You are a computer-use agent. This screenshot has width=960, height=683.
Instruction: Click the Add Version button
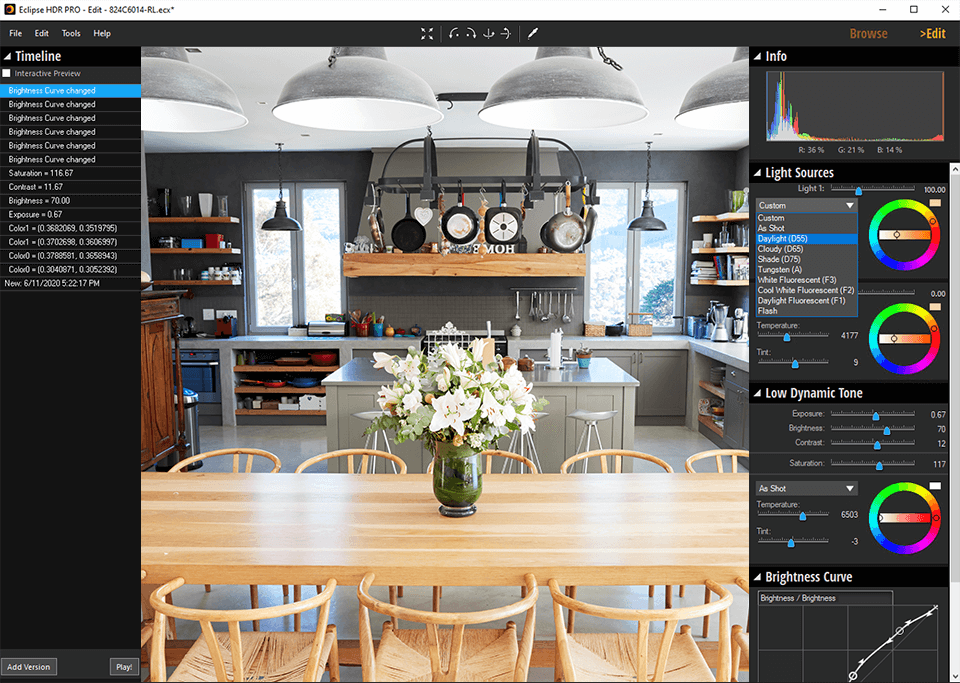[29, 666]
